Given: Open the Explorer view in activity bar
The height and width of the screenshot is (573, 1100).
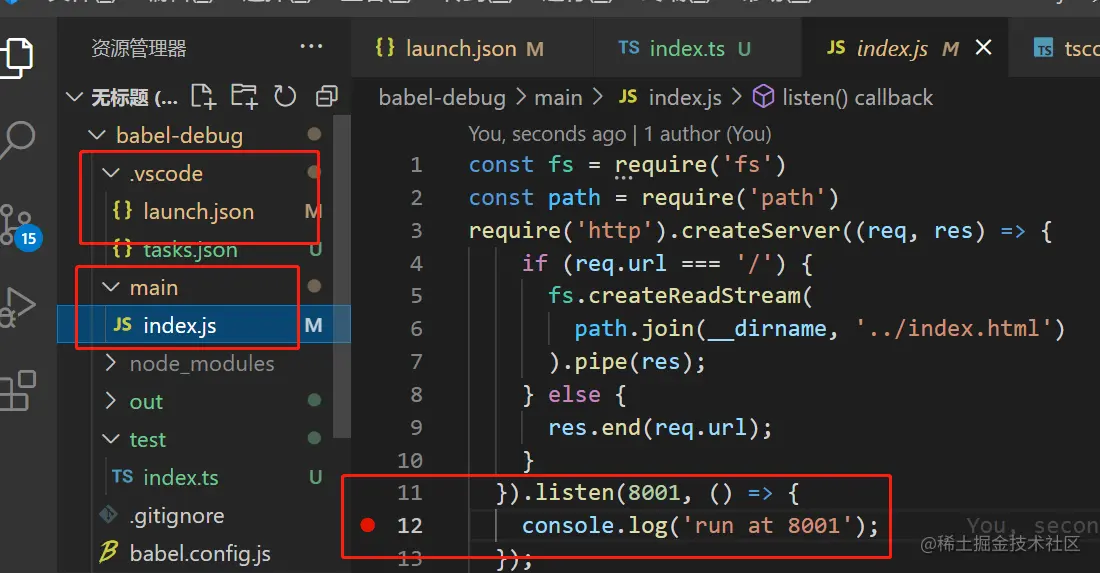Looking at the screenshot, I should click(x=17, y=58).
